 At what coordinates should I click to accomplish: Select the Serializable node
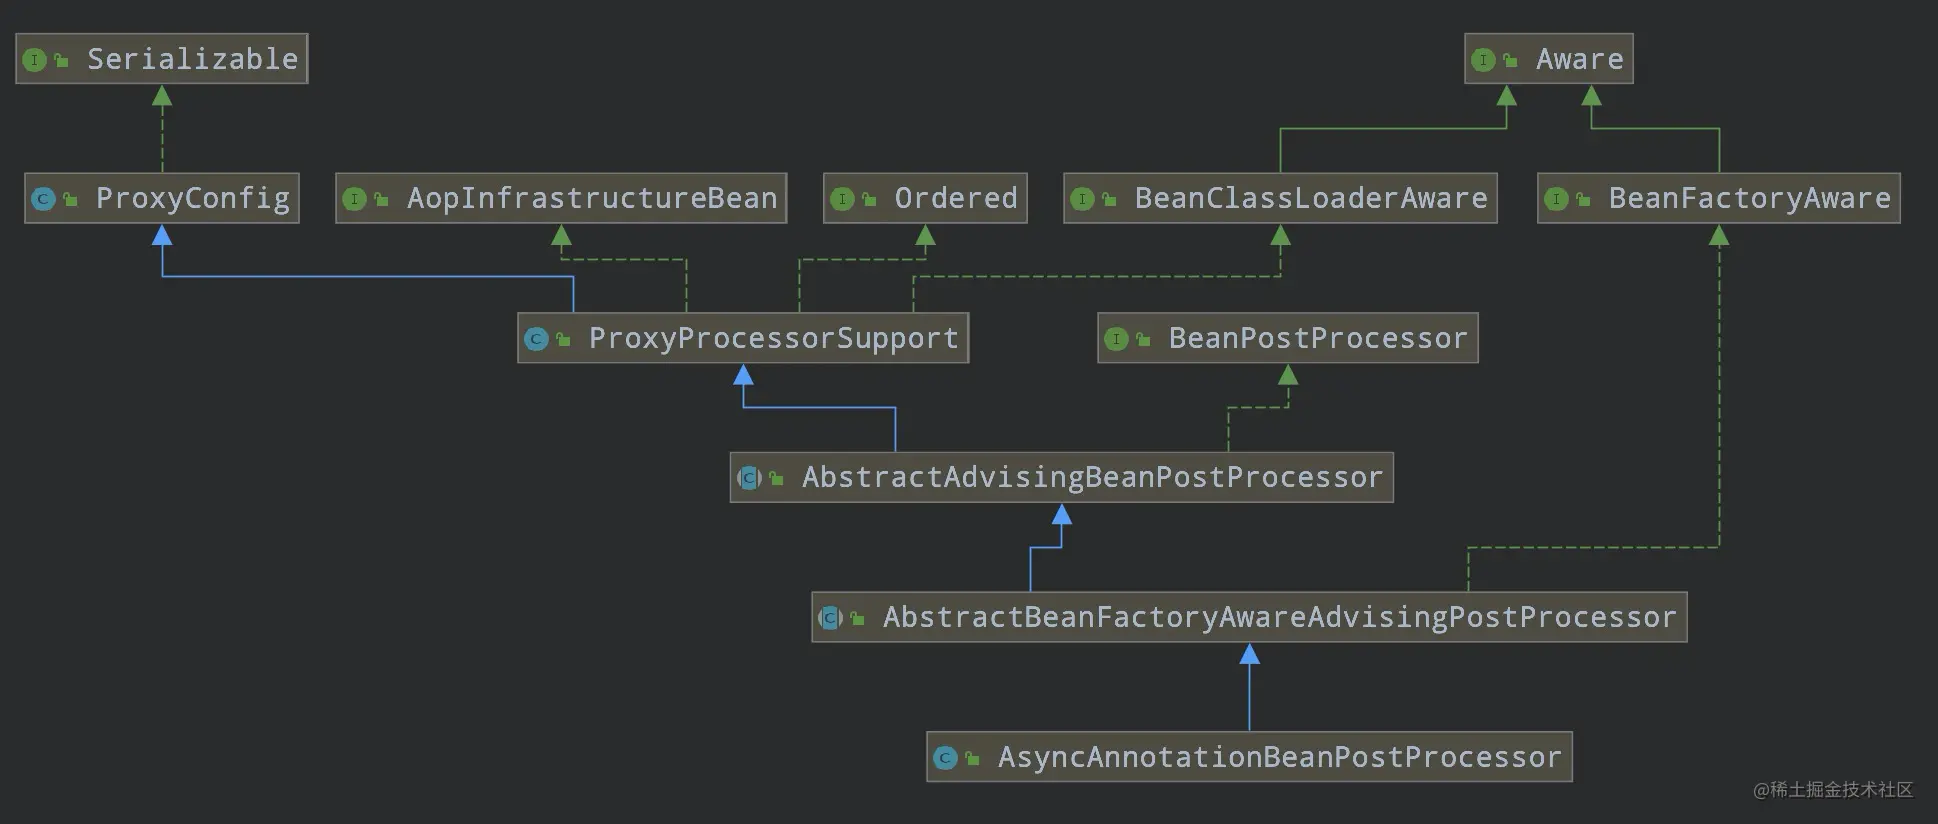coord(162,59)
